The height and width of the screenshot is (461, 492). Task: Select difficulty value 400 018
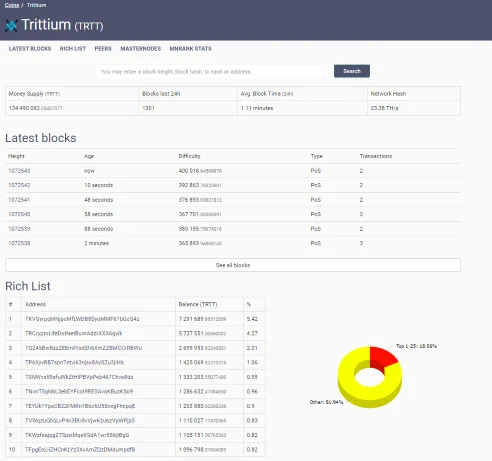200,171
